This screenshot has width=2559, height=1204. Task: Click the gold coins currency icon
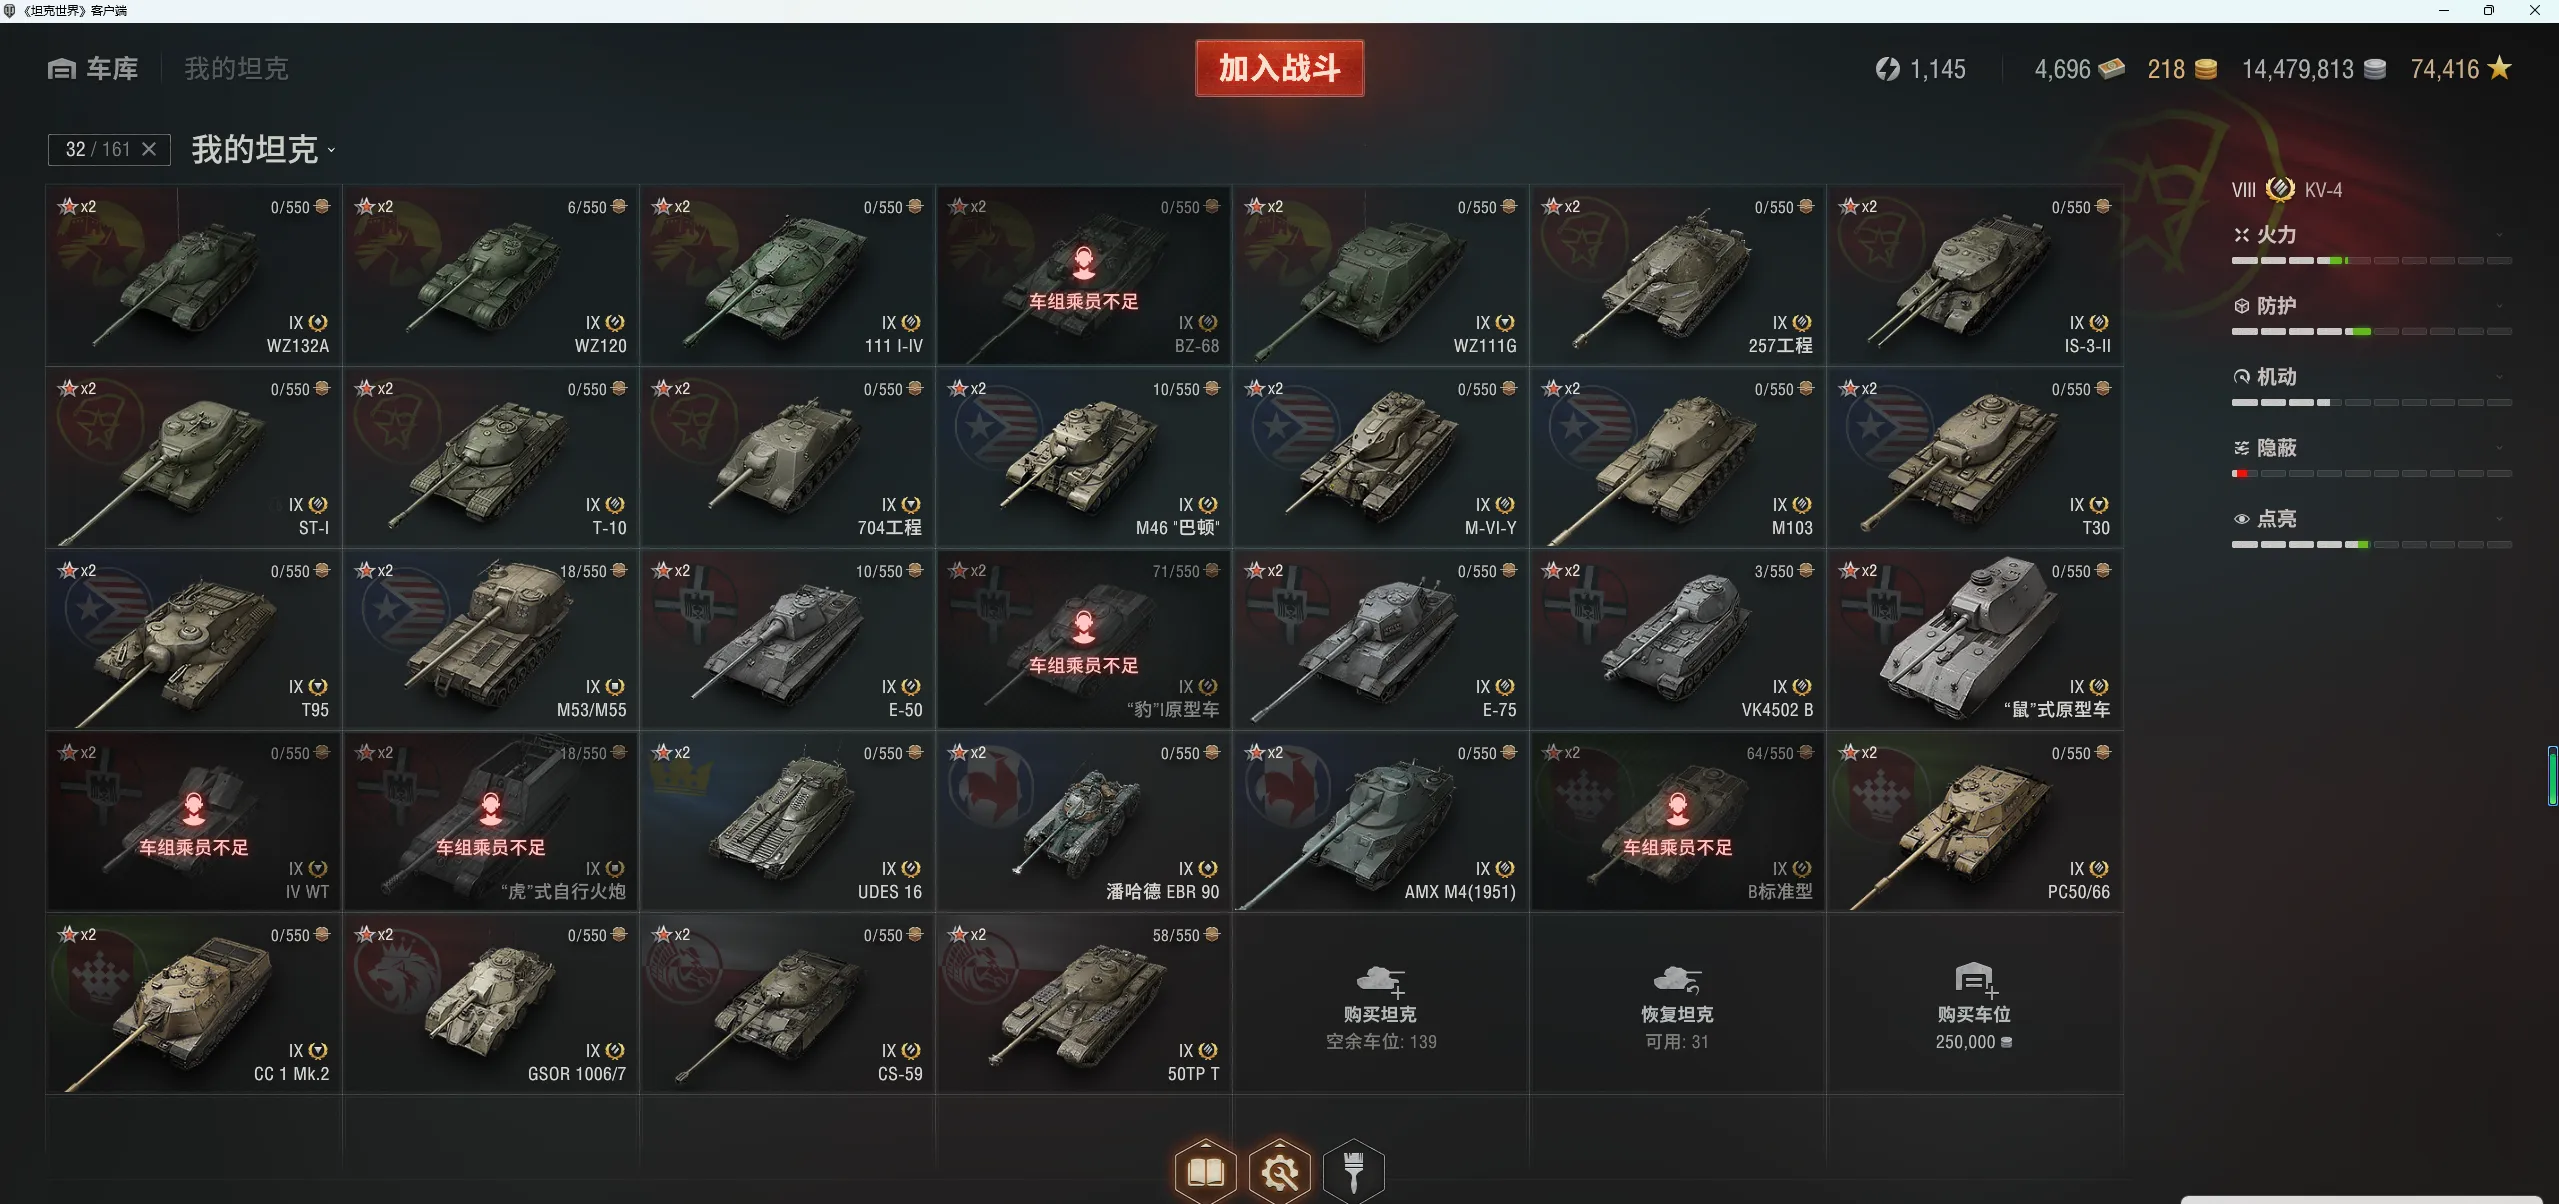pos(2205,69)
